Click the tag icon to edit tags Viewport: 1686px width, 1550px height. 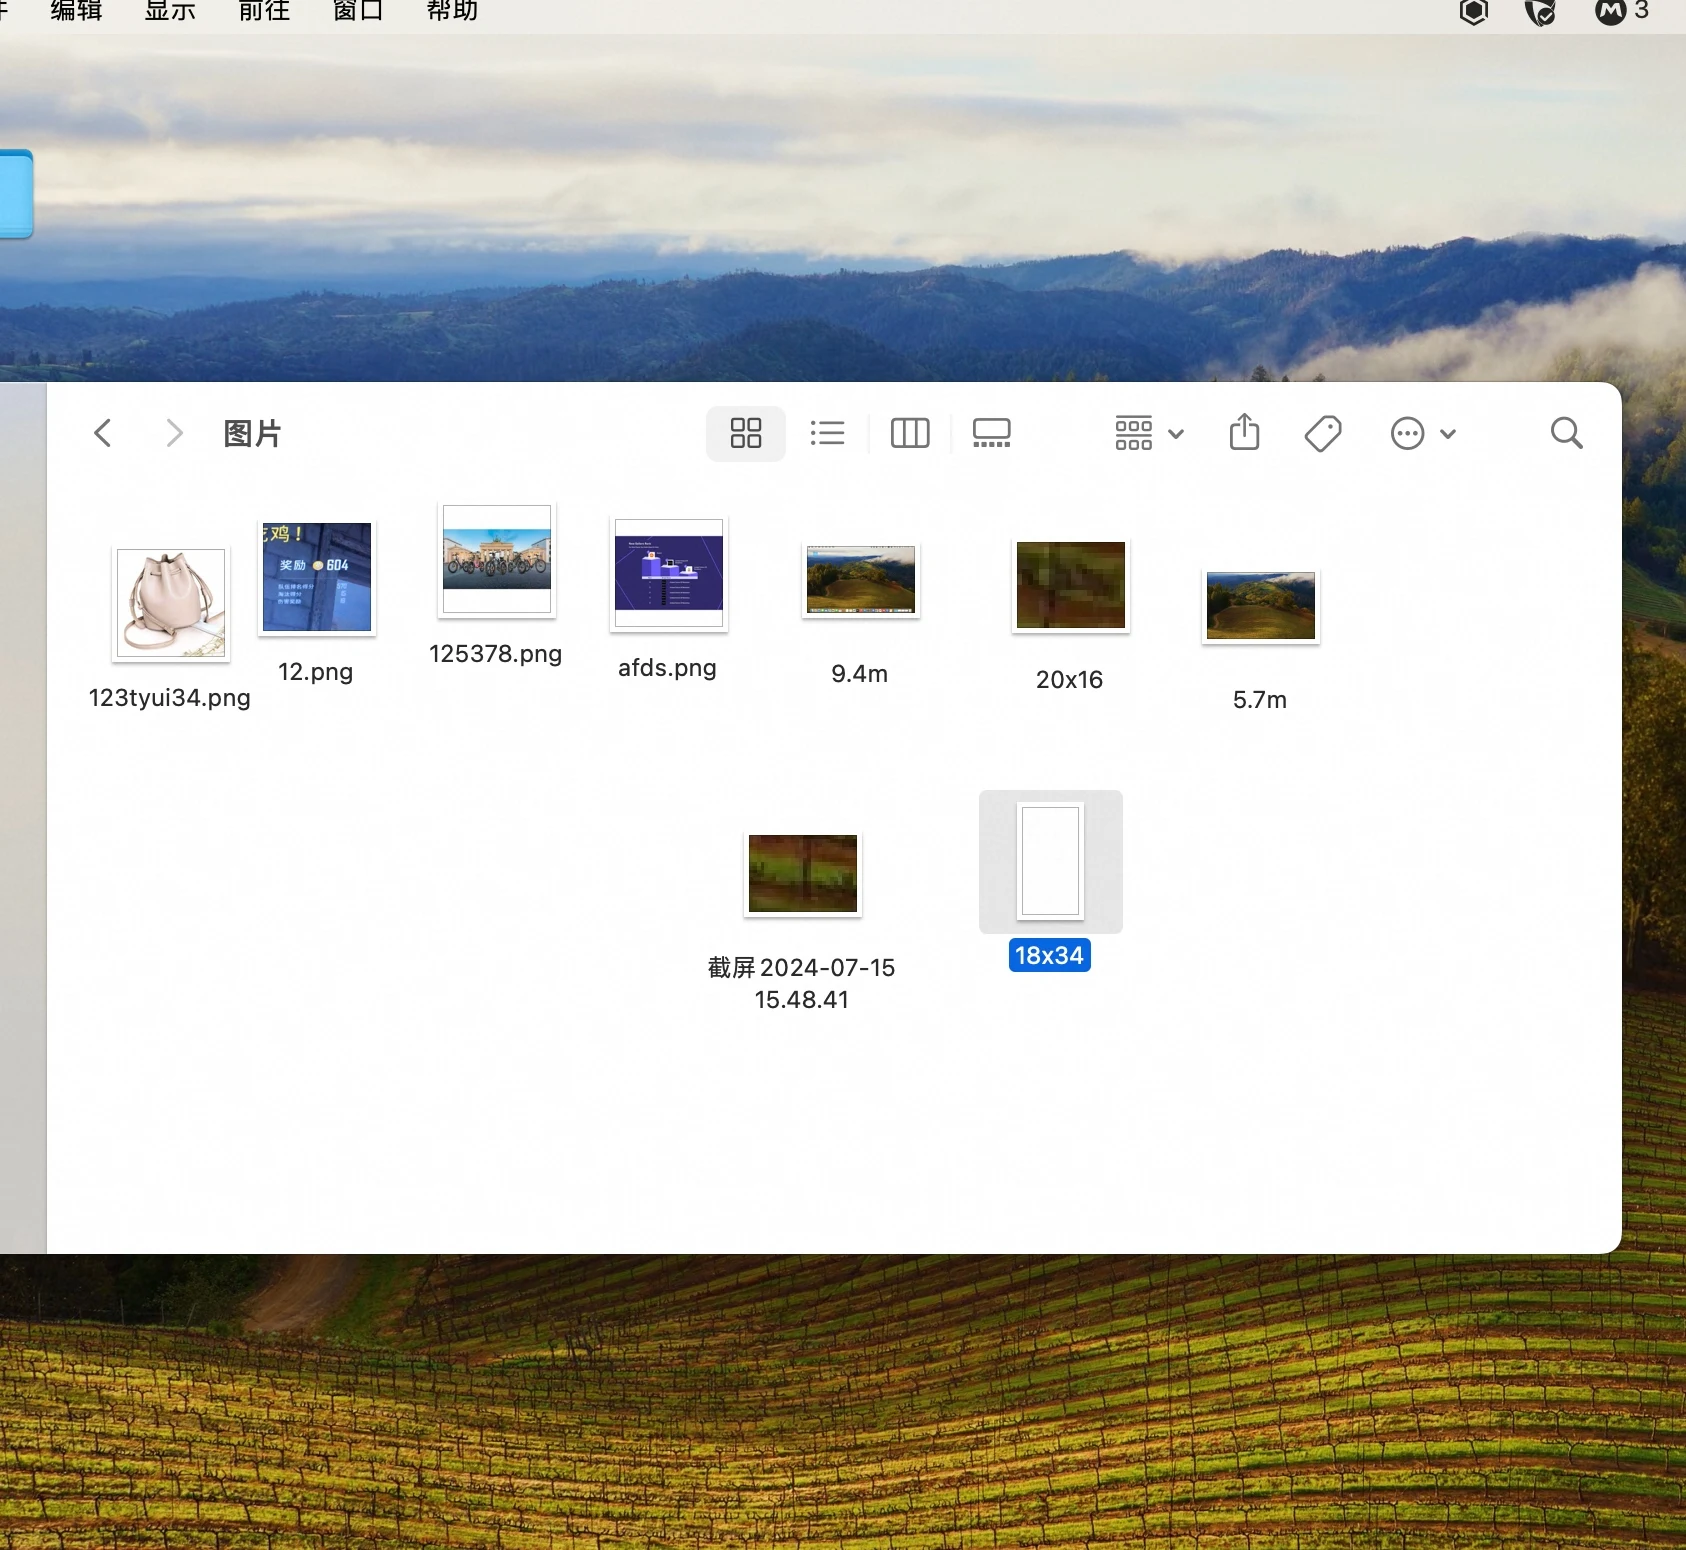pyautogui.click(x=1323, y=433)
